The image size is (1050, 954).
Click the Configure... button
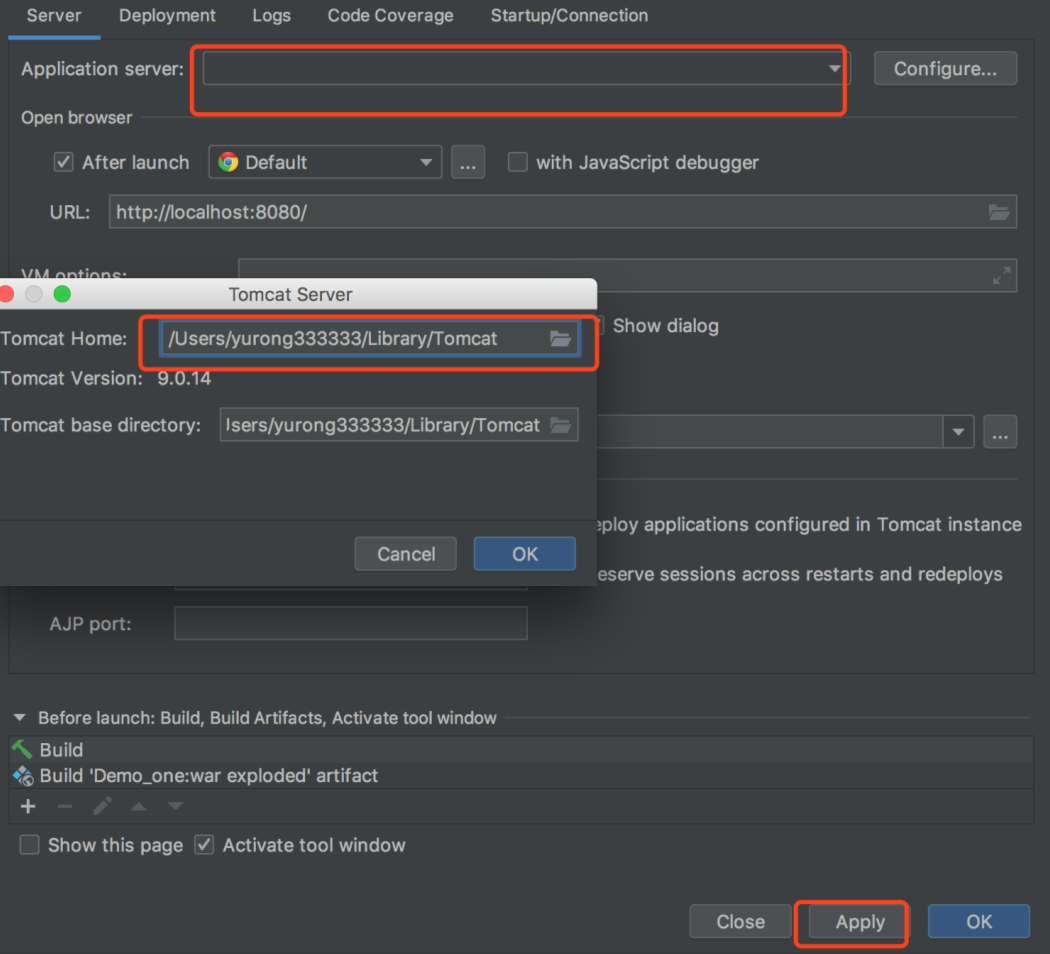tap(945, 68)
